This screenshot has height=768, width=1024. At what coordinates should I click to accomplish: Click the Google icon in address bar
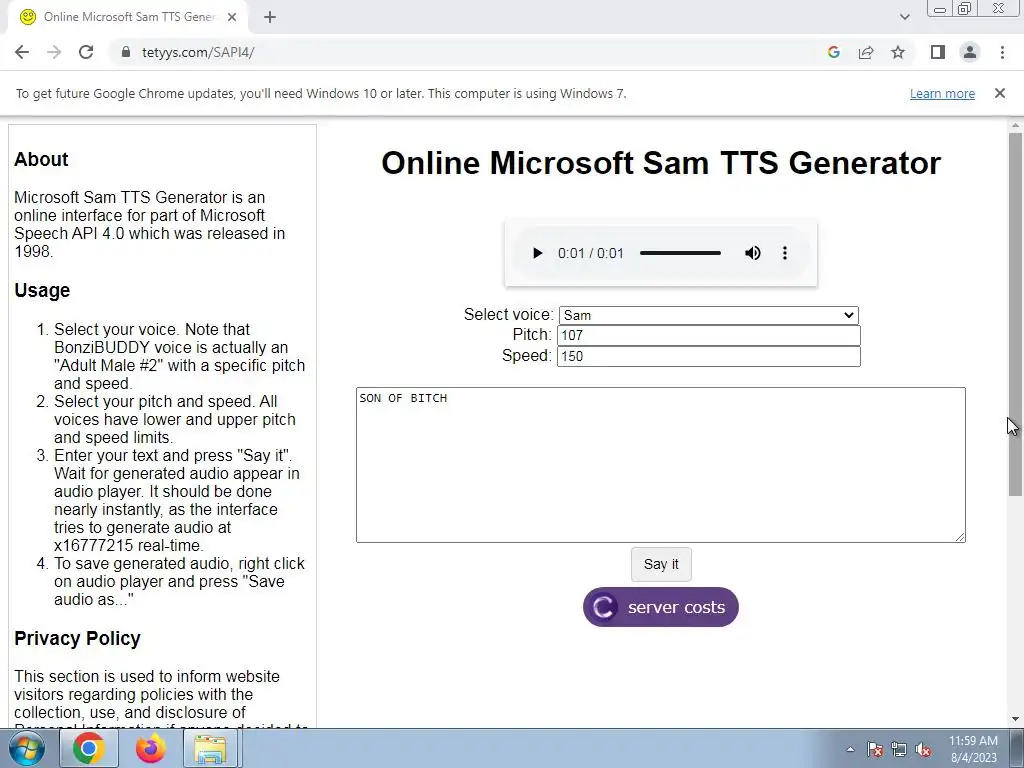coord(833,52)
